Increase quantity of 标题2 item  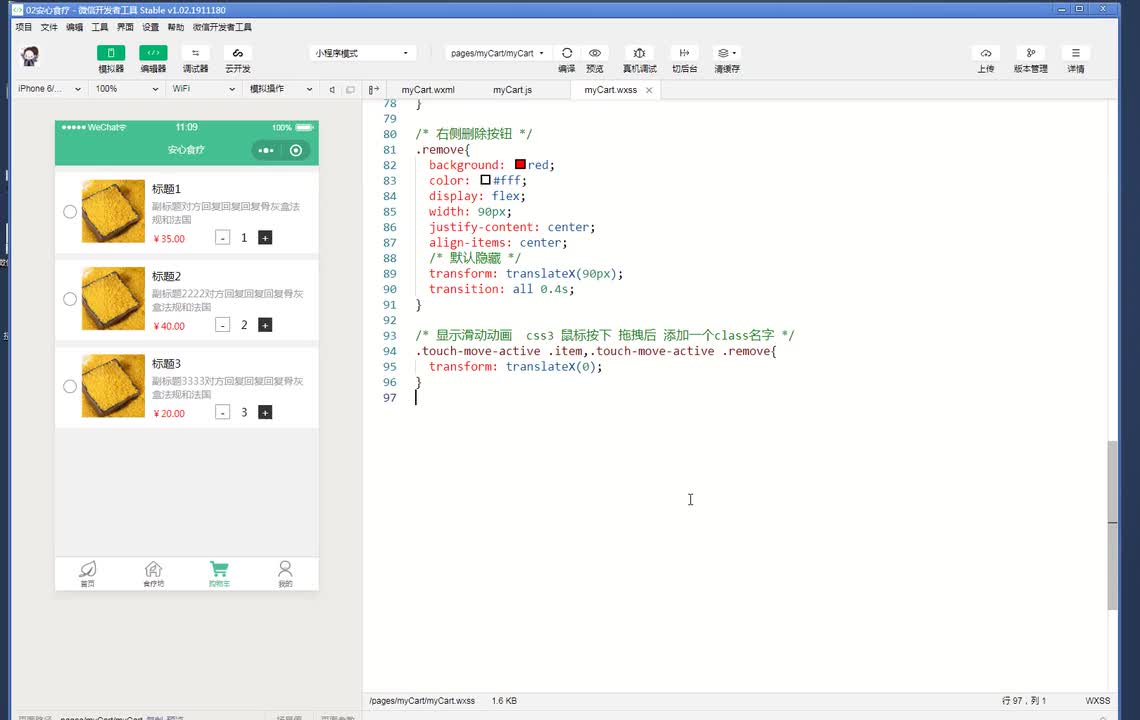pyautogui.click(x=265, y=325)
